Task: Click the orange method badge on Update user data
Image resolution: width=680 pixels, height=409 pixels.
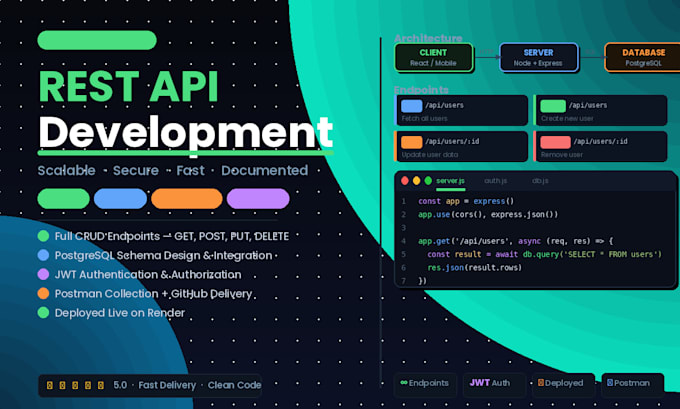Action: tap(412, 142)
